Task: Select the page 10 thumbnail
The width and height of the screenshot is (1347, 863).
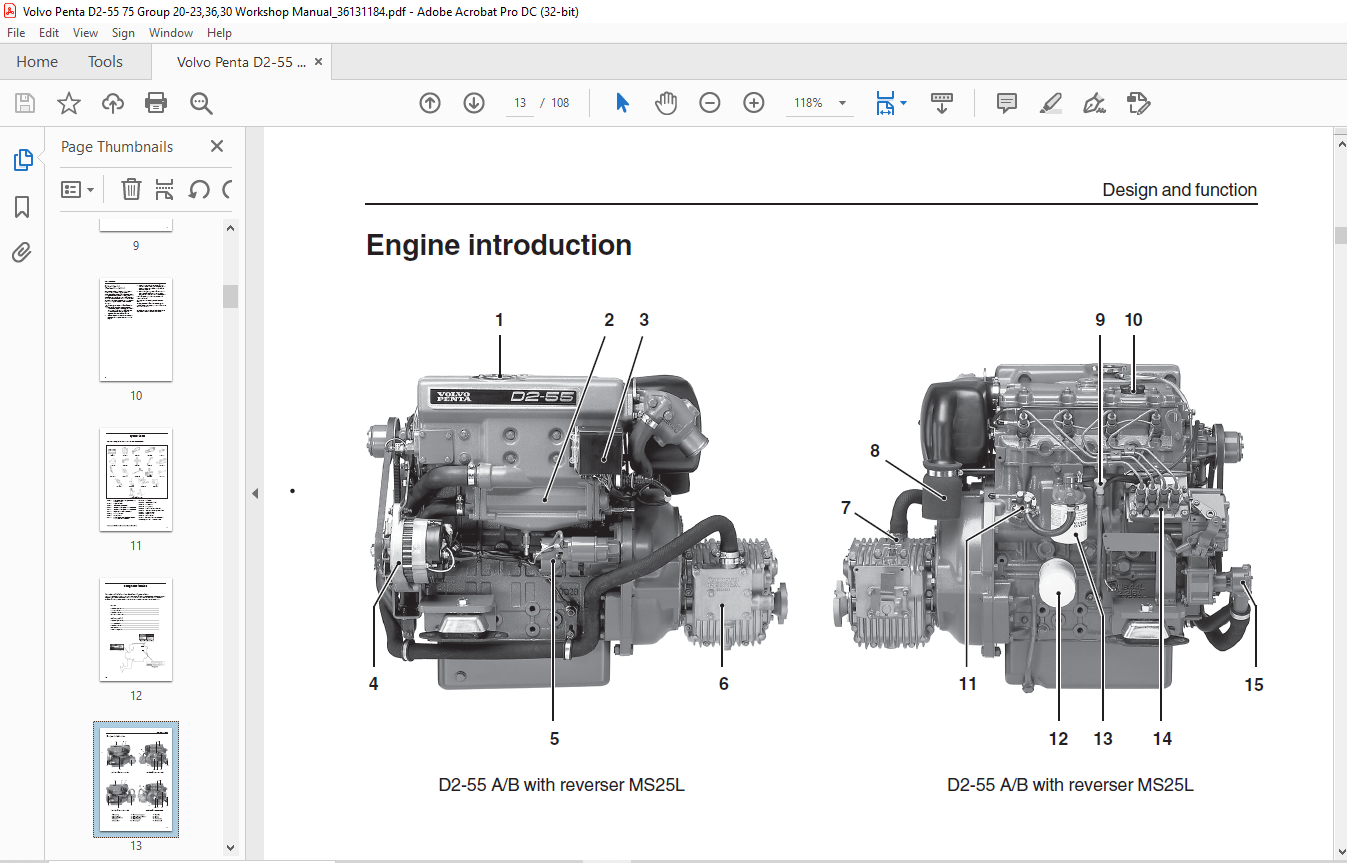Action: click(x=136, y=330)
